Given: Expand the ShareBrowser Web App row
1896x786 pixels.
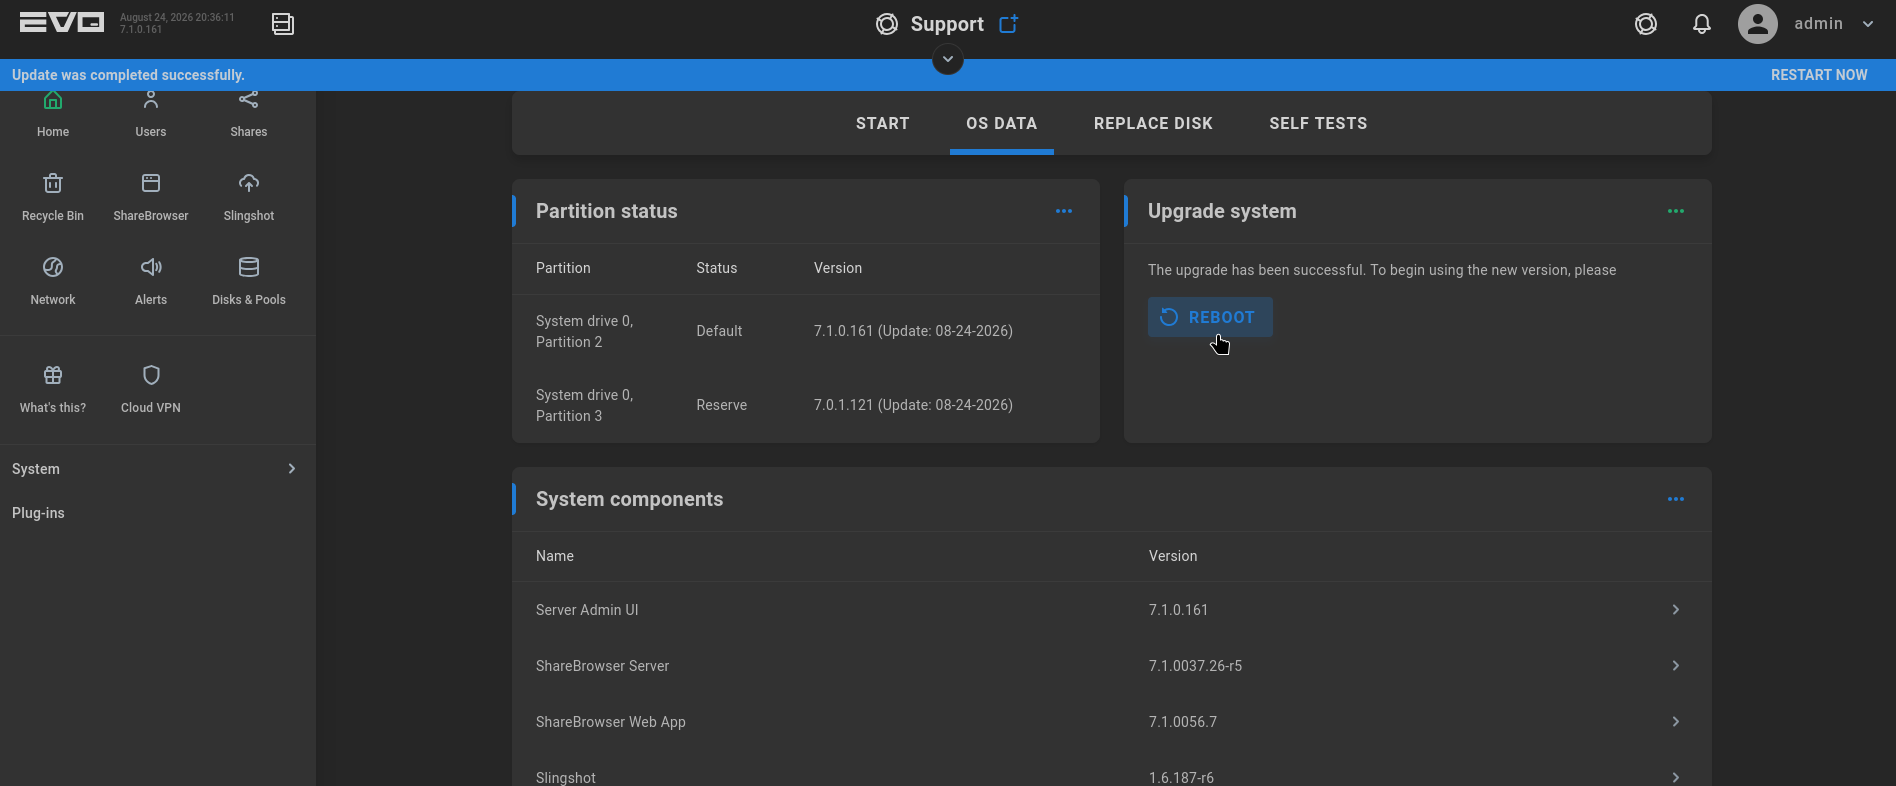Looking at the screenshot, I should pos(1112,722).
